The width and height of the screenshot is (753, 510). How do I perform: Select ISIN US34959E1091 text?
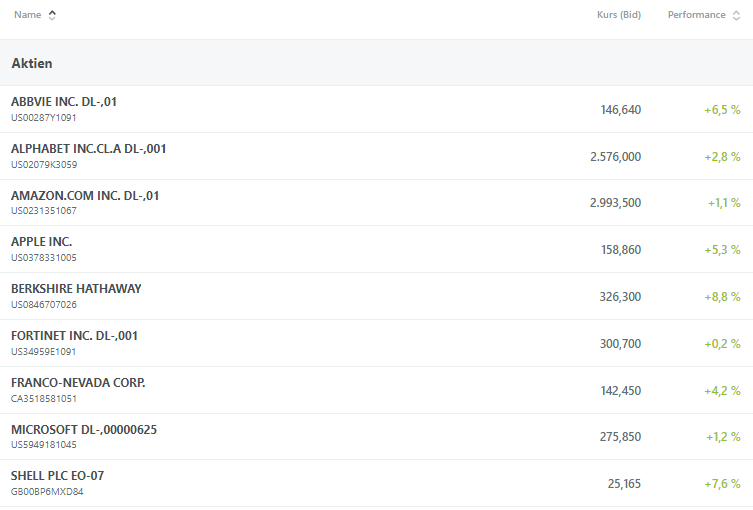click(44, 352)
